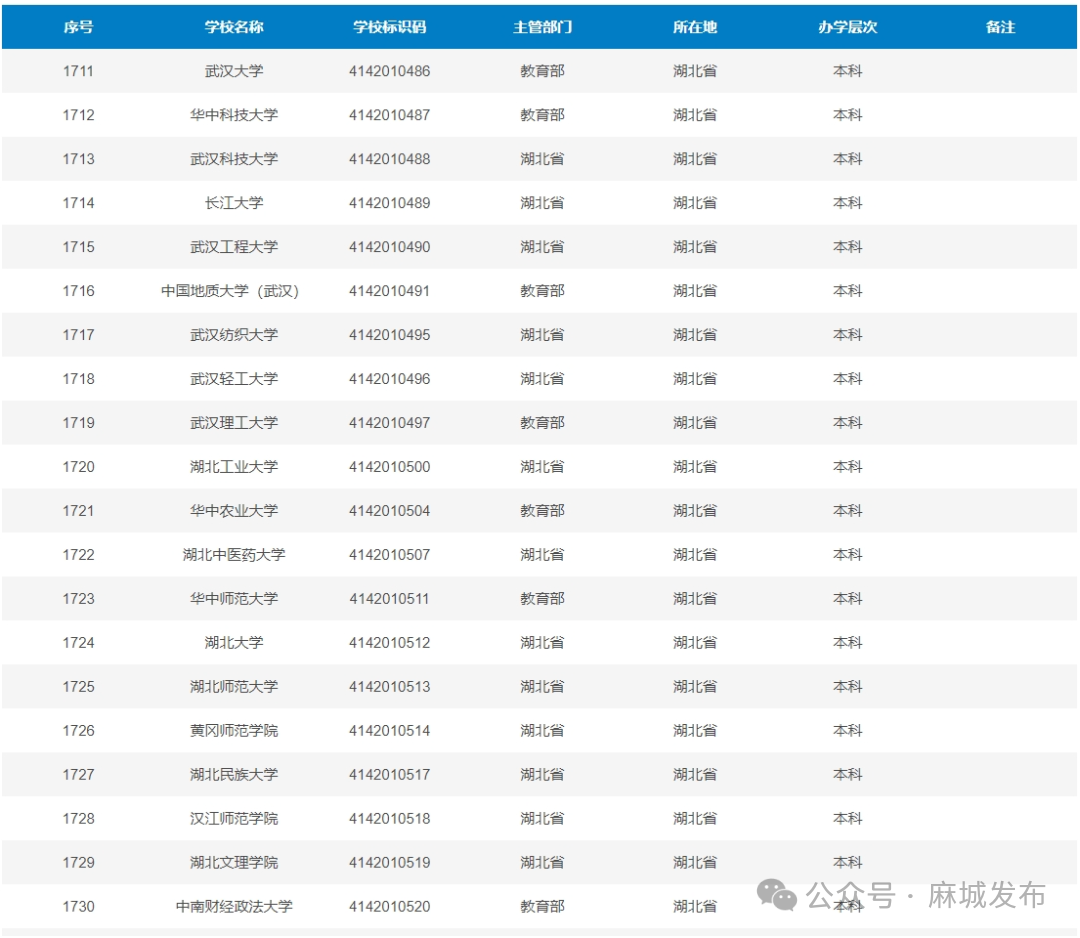Screen dimensions: 1080x938
Task: Click 教育部 in the 武汉理工大学 row
Action: (x=543, y=423)
